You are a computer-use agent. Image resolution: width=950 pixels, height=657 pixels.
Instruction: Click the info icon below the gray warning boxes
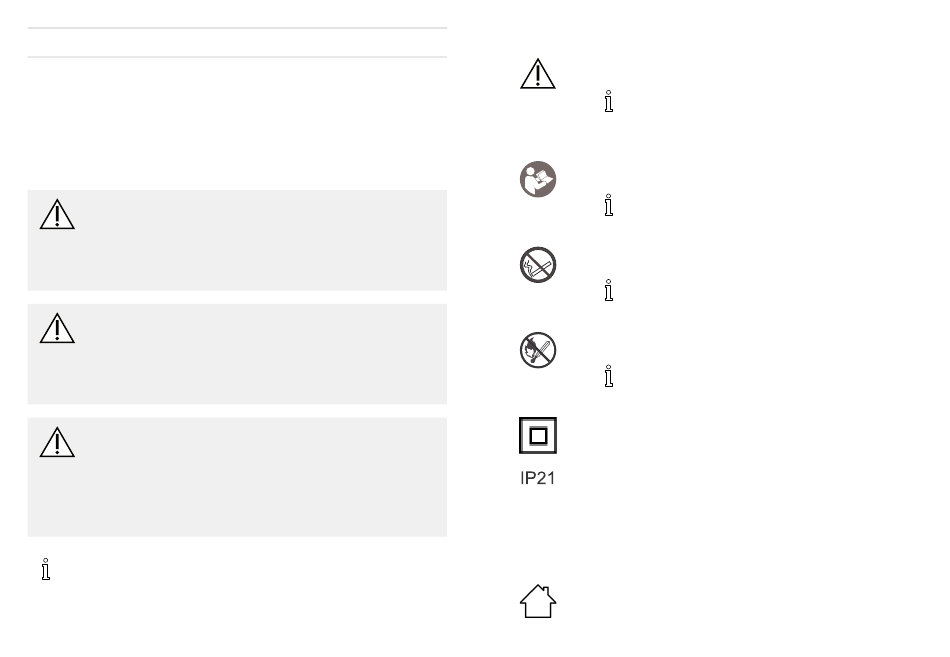[x=45, y=569]
